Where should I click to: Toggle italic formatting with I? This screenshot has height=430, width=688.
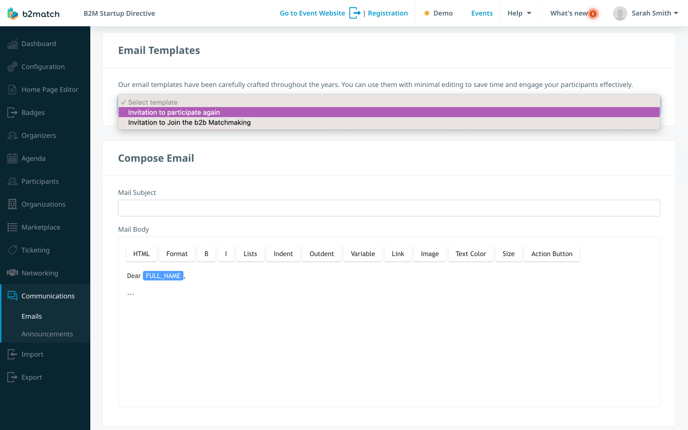tap(226, 254)
